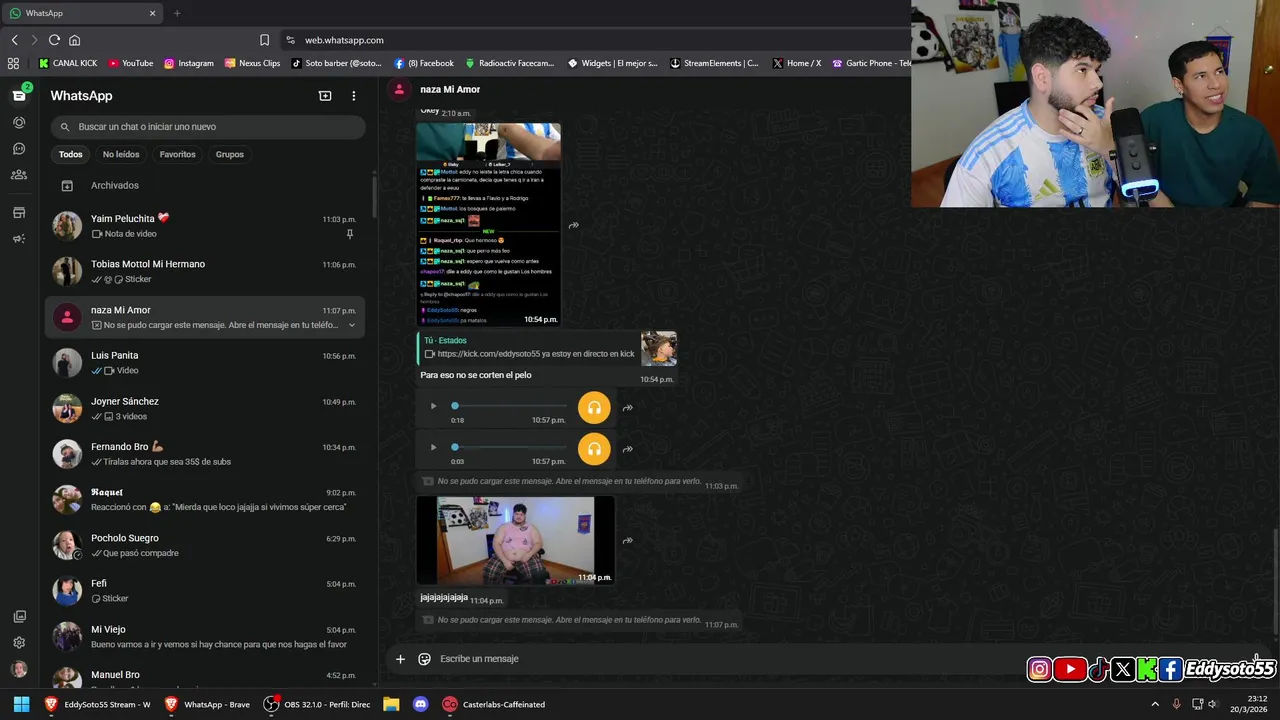1280x720 pixels.
Task: Start a new chat with plus icon
Action: pos(325,96)
